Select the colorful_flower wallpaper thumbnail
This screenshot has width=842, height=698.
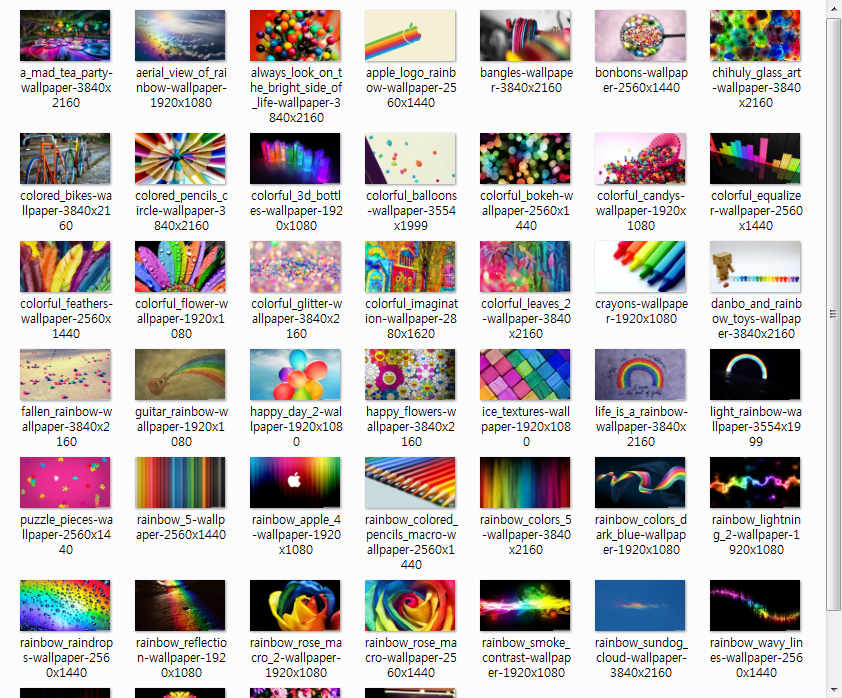pos(180,266)
